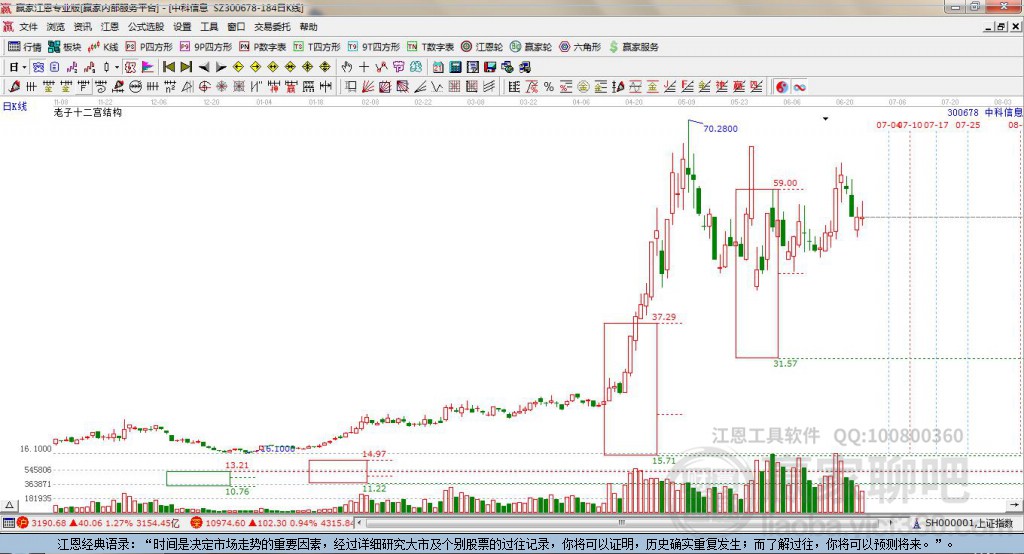The image size is (1024, 554).
Task: Click the blue infinity loop icon
Action: point(799,86)
